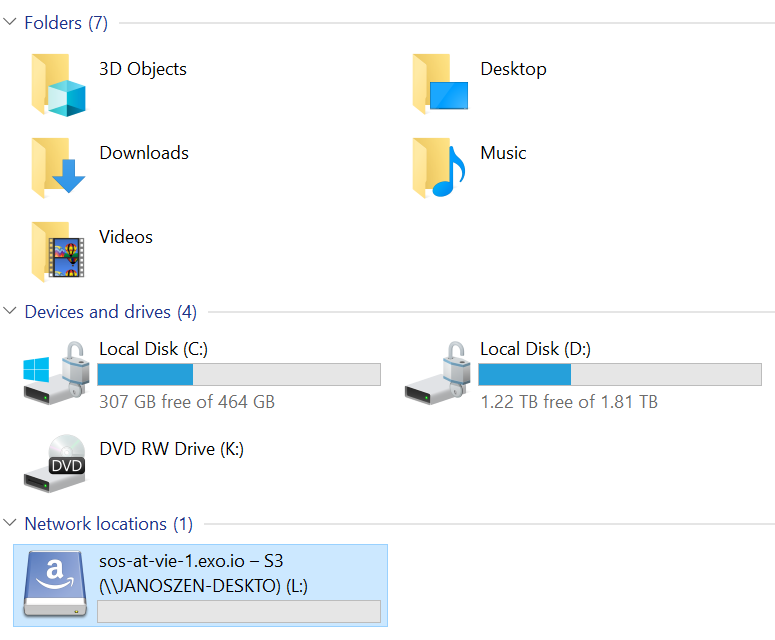Image resolution: width=775 pixels, height=640 pixels.
Task: Click the Local Disk (D:) storage bar
Action: (x=620, y=374)
